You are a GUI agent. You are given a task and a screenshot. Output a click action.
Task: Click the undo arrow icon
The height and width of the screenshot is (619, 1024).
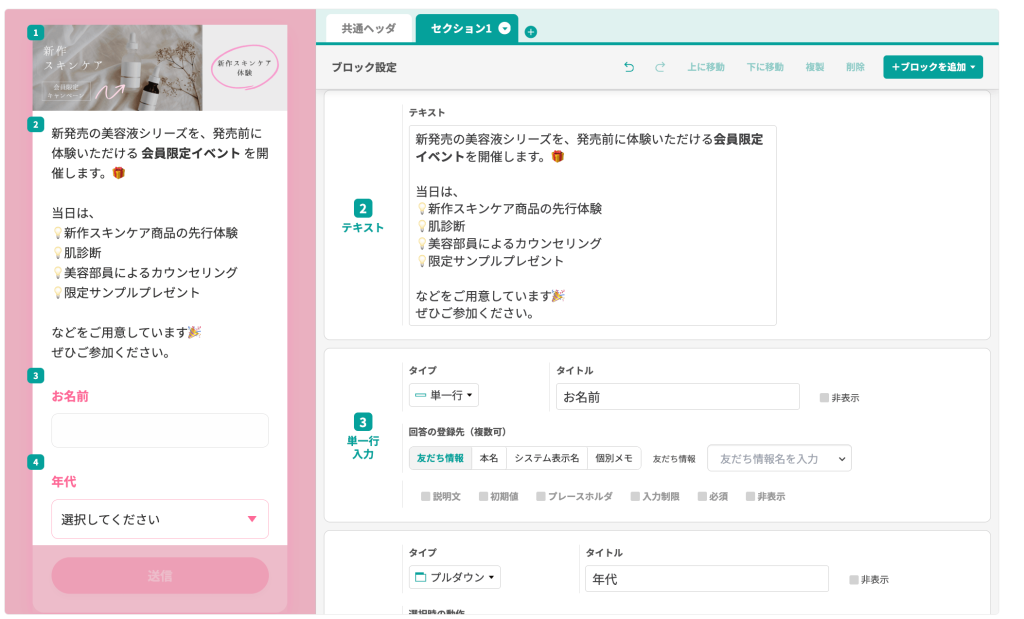tap(629, 67)
